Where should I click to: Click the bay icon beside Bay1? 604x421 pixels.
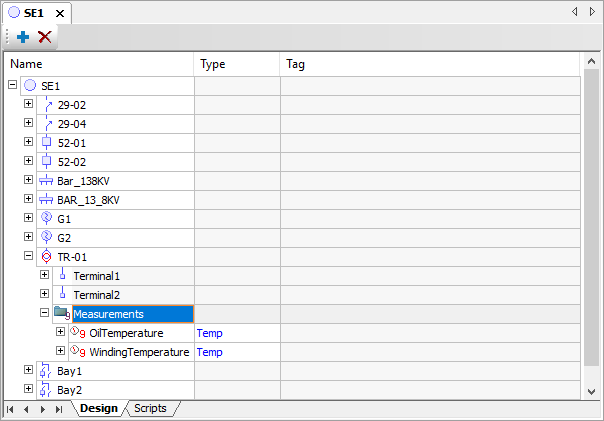pos(46,371)
